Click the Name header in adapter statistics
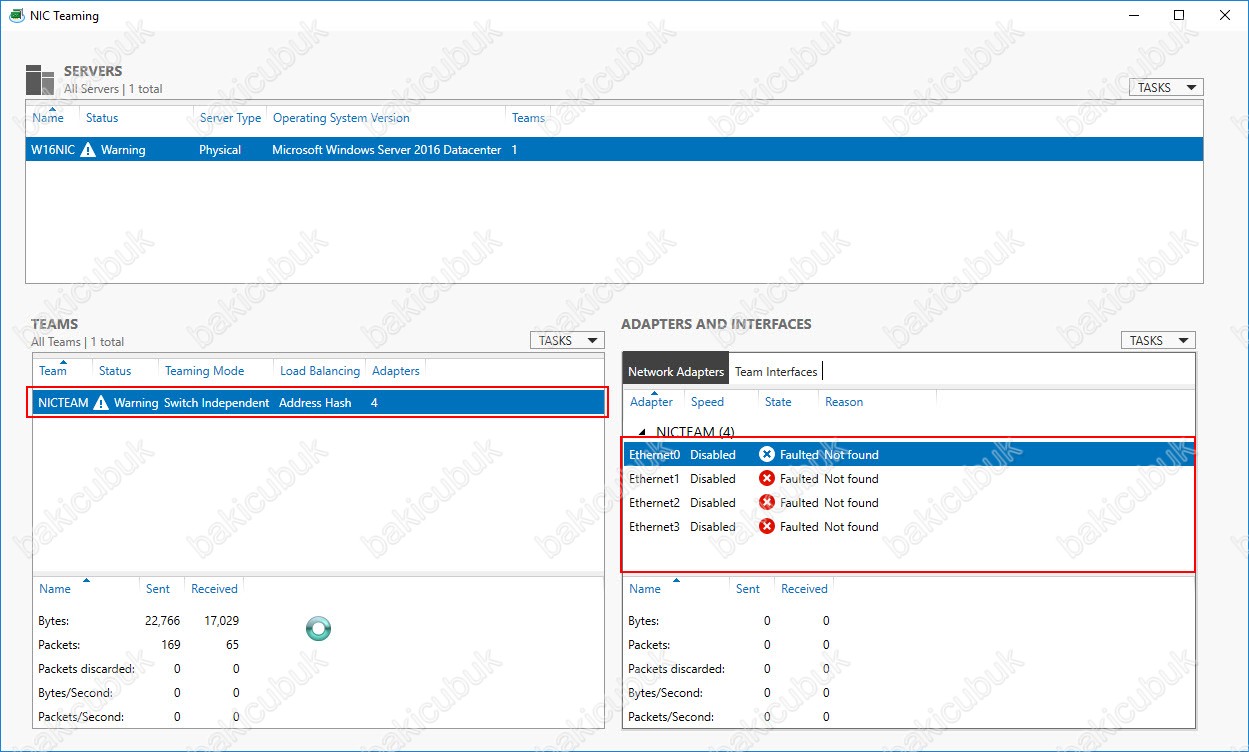The width and height of the screenshot is (1249, 752). (x=645, y=589)
